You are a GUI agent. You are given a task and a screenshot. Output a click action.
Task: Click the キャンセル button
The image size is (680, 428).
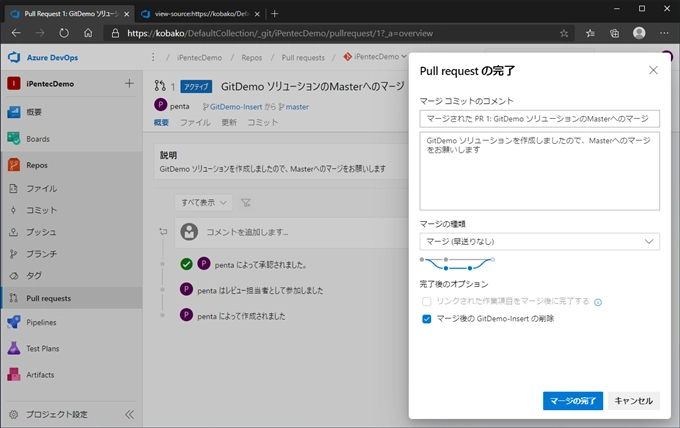click(634, 401)
